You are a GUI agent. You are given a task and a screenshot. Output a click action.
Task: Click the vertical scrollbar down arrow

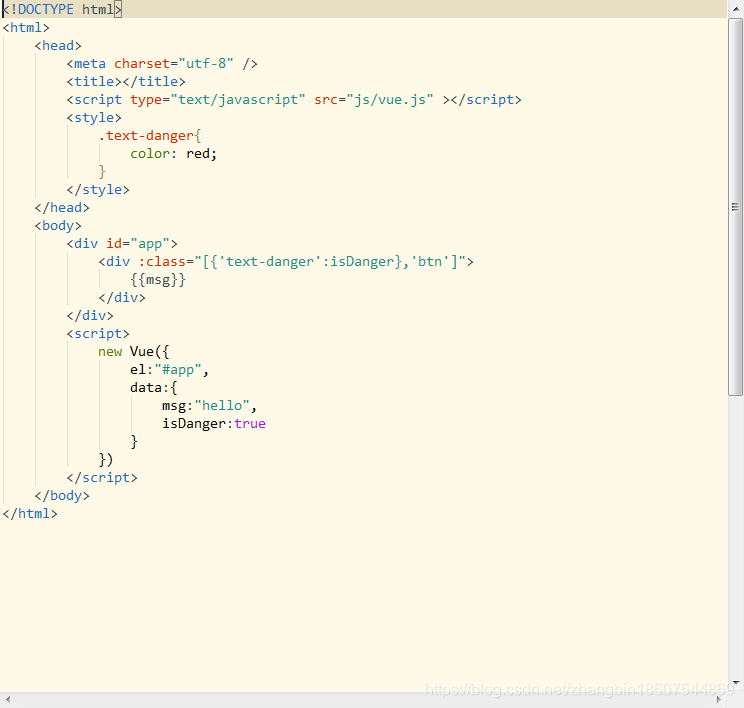[x=736, y=682]
